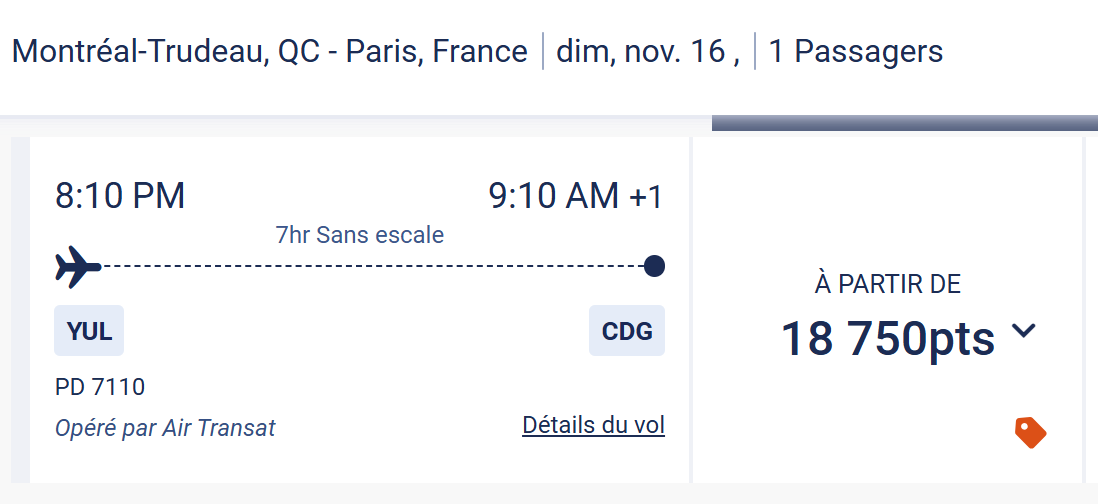Screen dimensions: 1098x504
Task: Click the +1 next-day arrival indicator
Action: coord(645,196)
